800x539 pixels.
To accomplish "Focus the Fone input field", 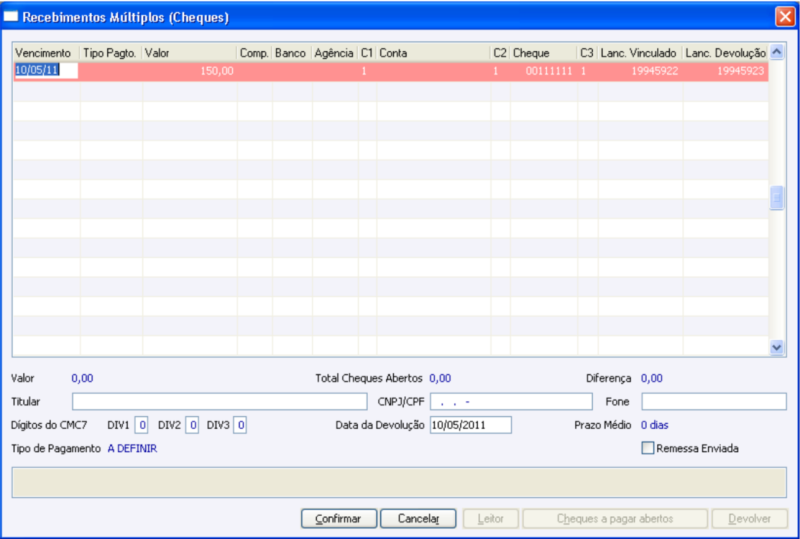I will click(714, 401).
